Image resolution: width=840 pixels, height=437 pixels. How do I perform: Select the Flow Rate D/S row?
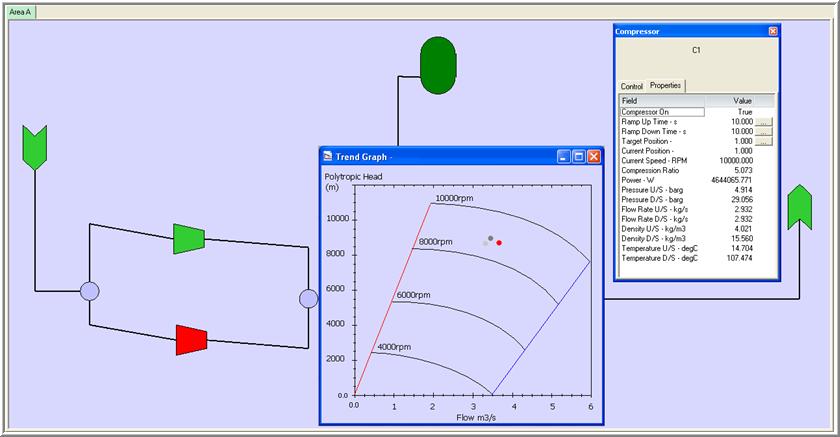point(697,219)
